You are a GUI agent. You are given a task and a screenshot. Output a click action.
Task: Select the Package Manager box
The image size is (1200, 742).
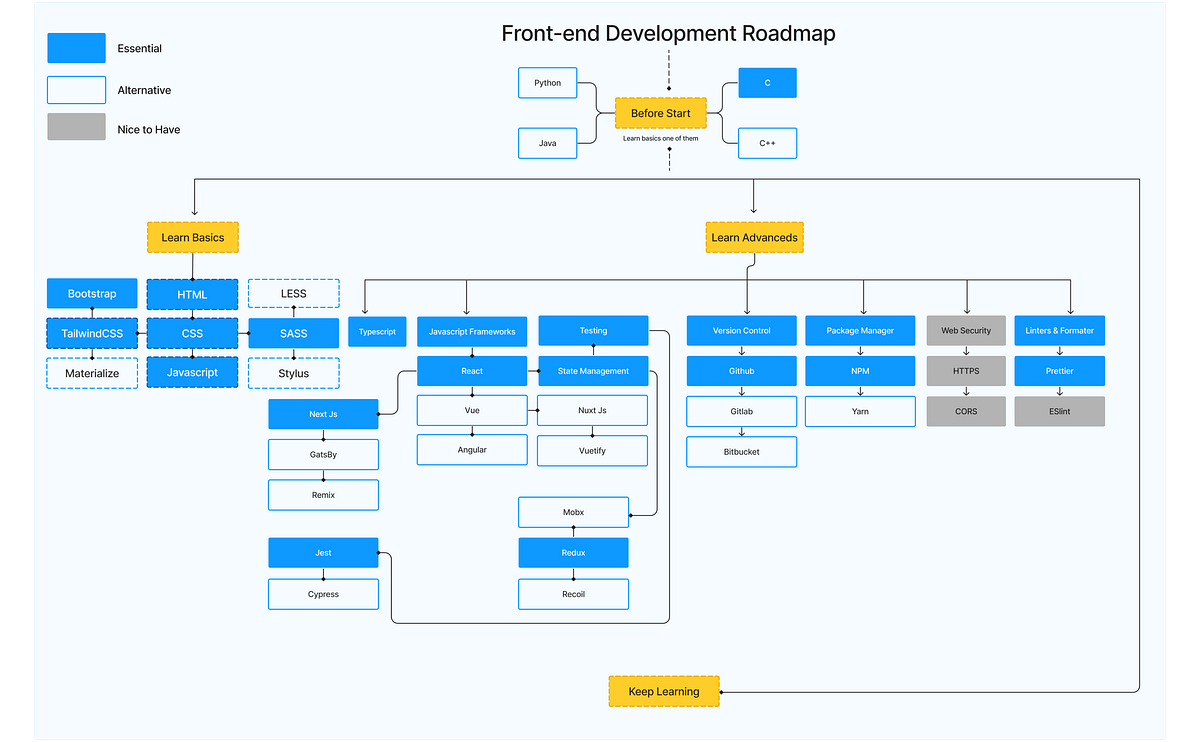tap(860, 330)
